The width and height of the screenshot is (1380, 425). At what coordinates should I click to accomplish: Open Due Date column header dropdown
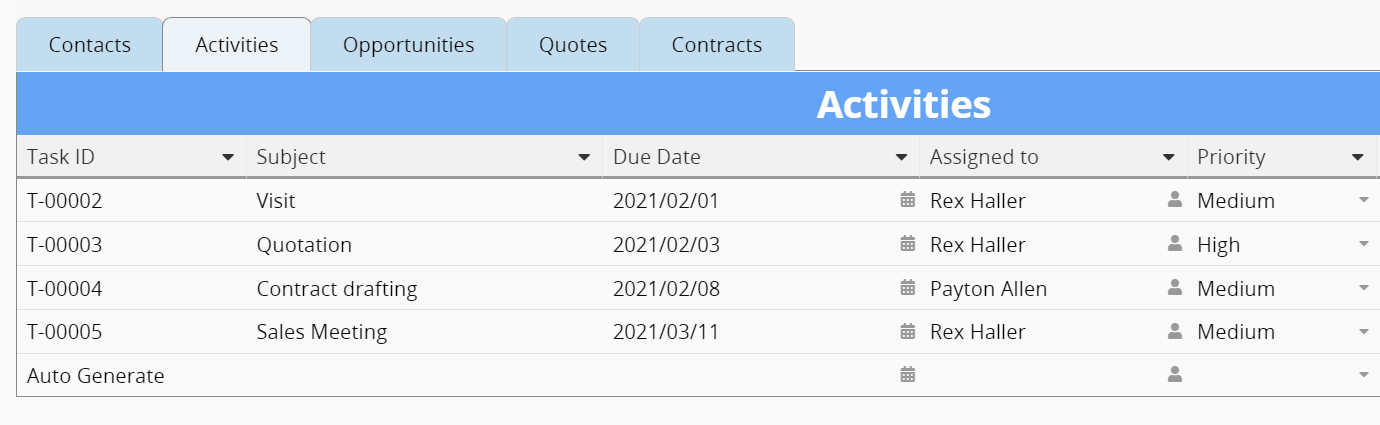(x=901, y=157)
